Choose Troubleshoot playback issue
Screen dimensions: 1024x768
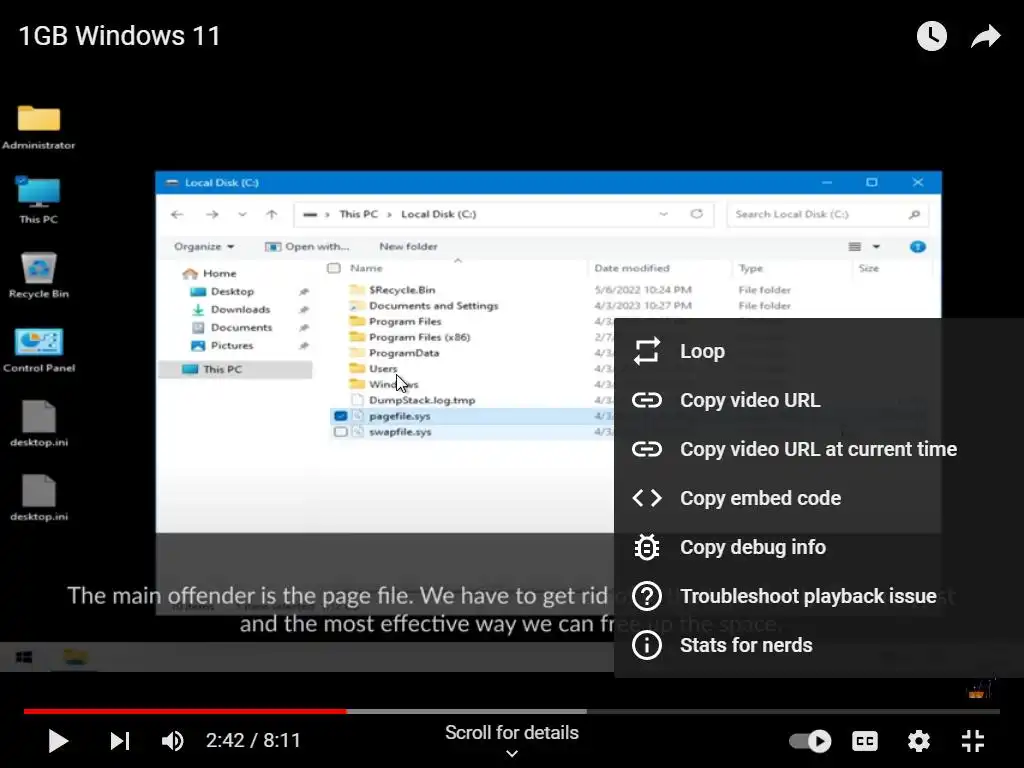click(x=819, y=596)
